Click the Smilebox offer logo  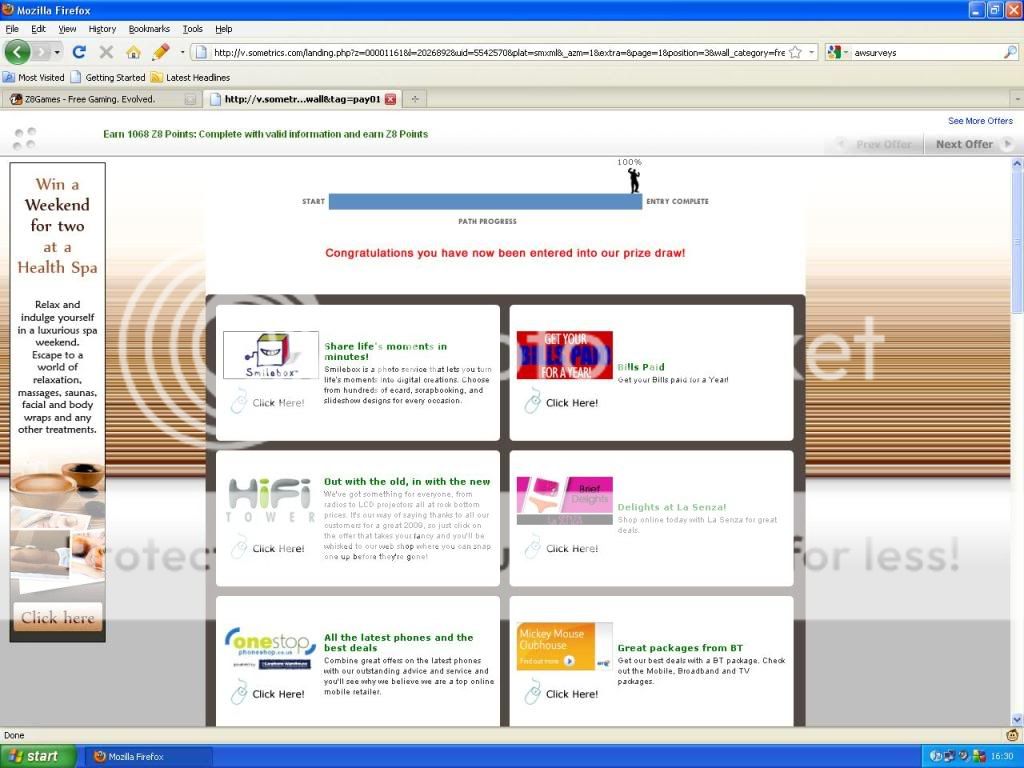coord(270,355)
